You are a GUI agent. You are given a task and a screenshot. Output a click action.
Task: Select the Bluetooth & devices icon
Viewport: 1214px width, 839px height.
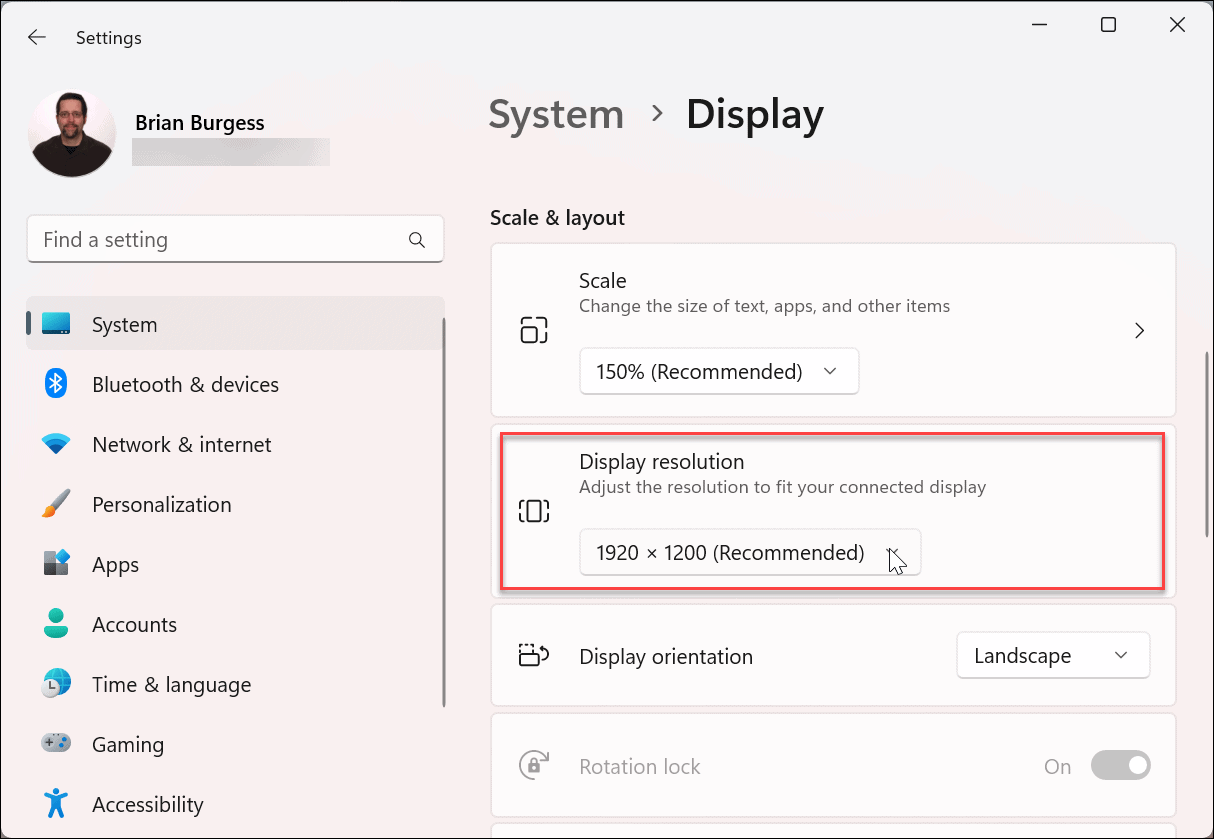coord(56,384)
